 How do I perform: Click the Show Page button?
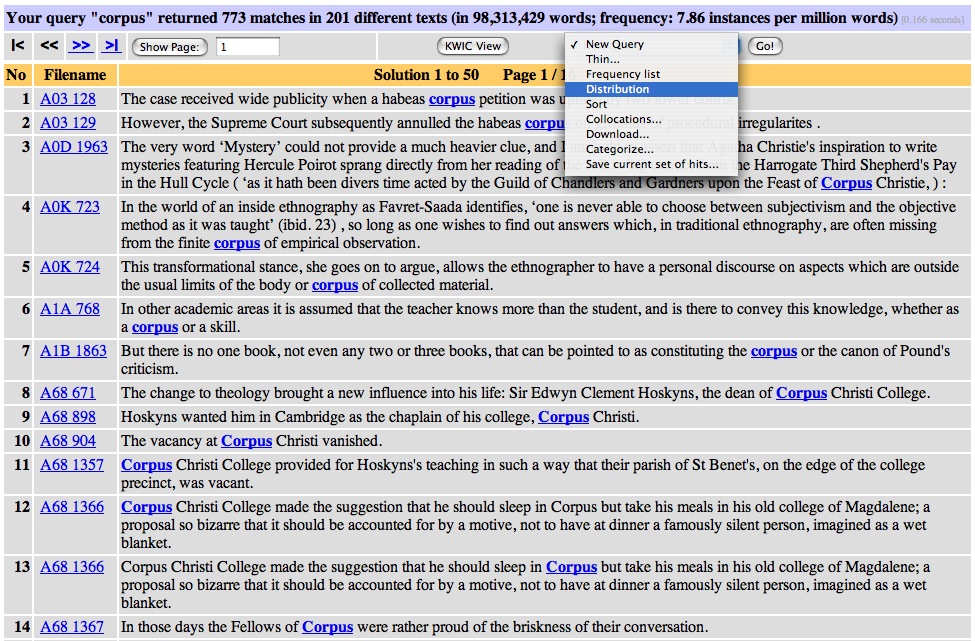coord(170,47)
